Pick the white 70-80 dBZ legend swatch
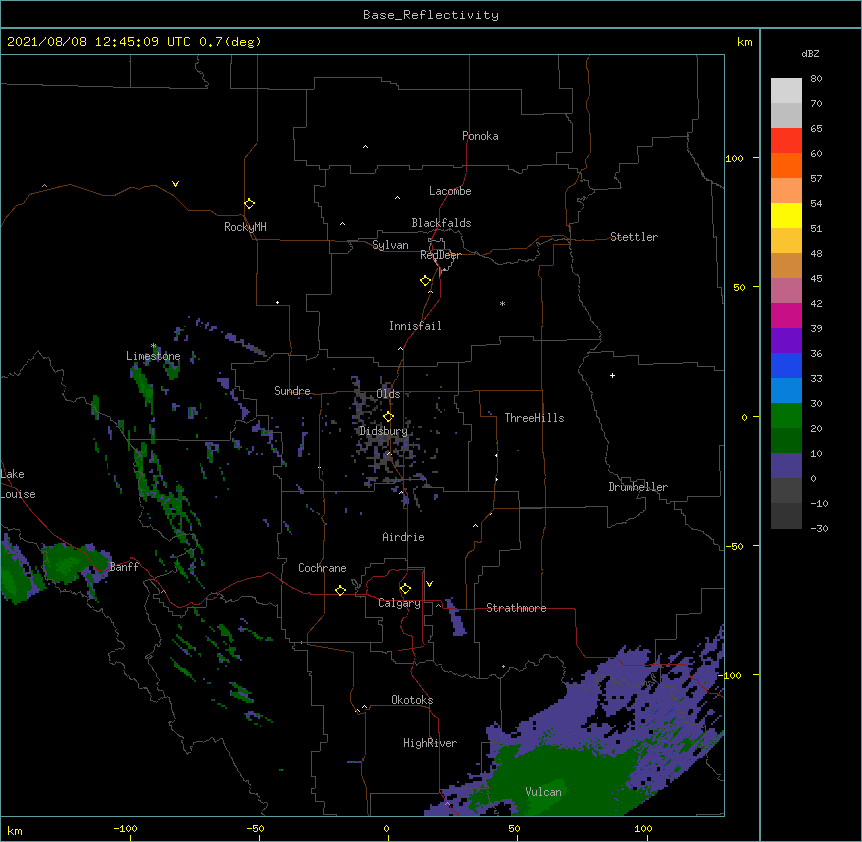The image size is (862, 842). (786, 91)
